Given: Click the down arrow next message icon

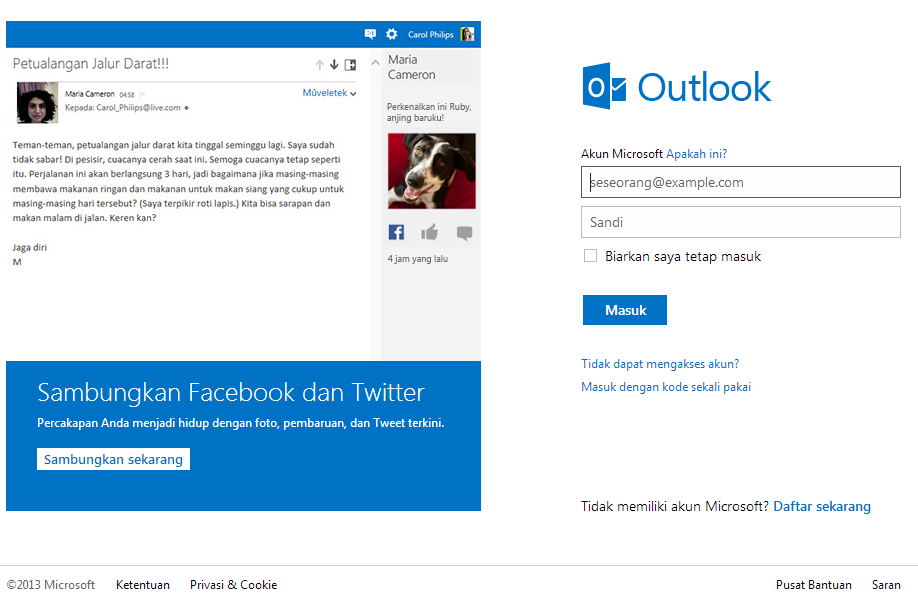Looking at the screenshot, I should coord(334,64).
